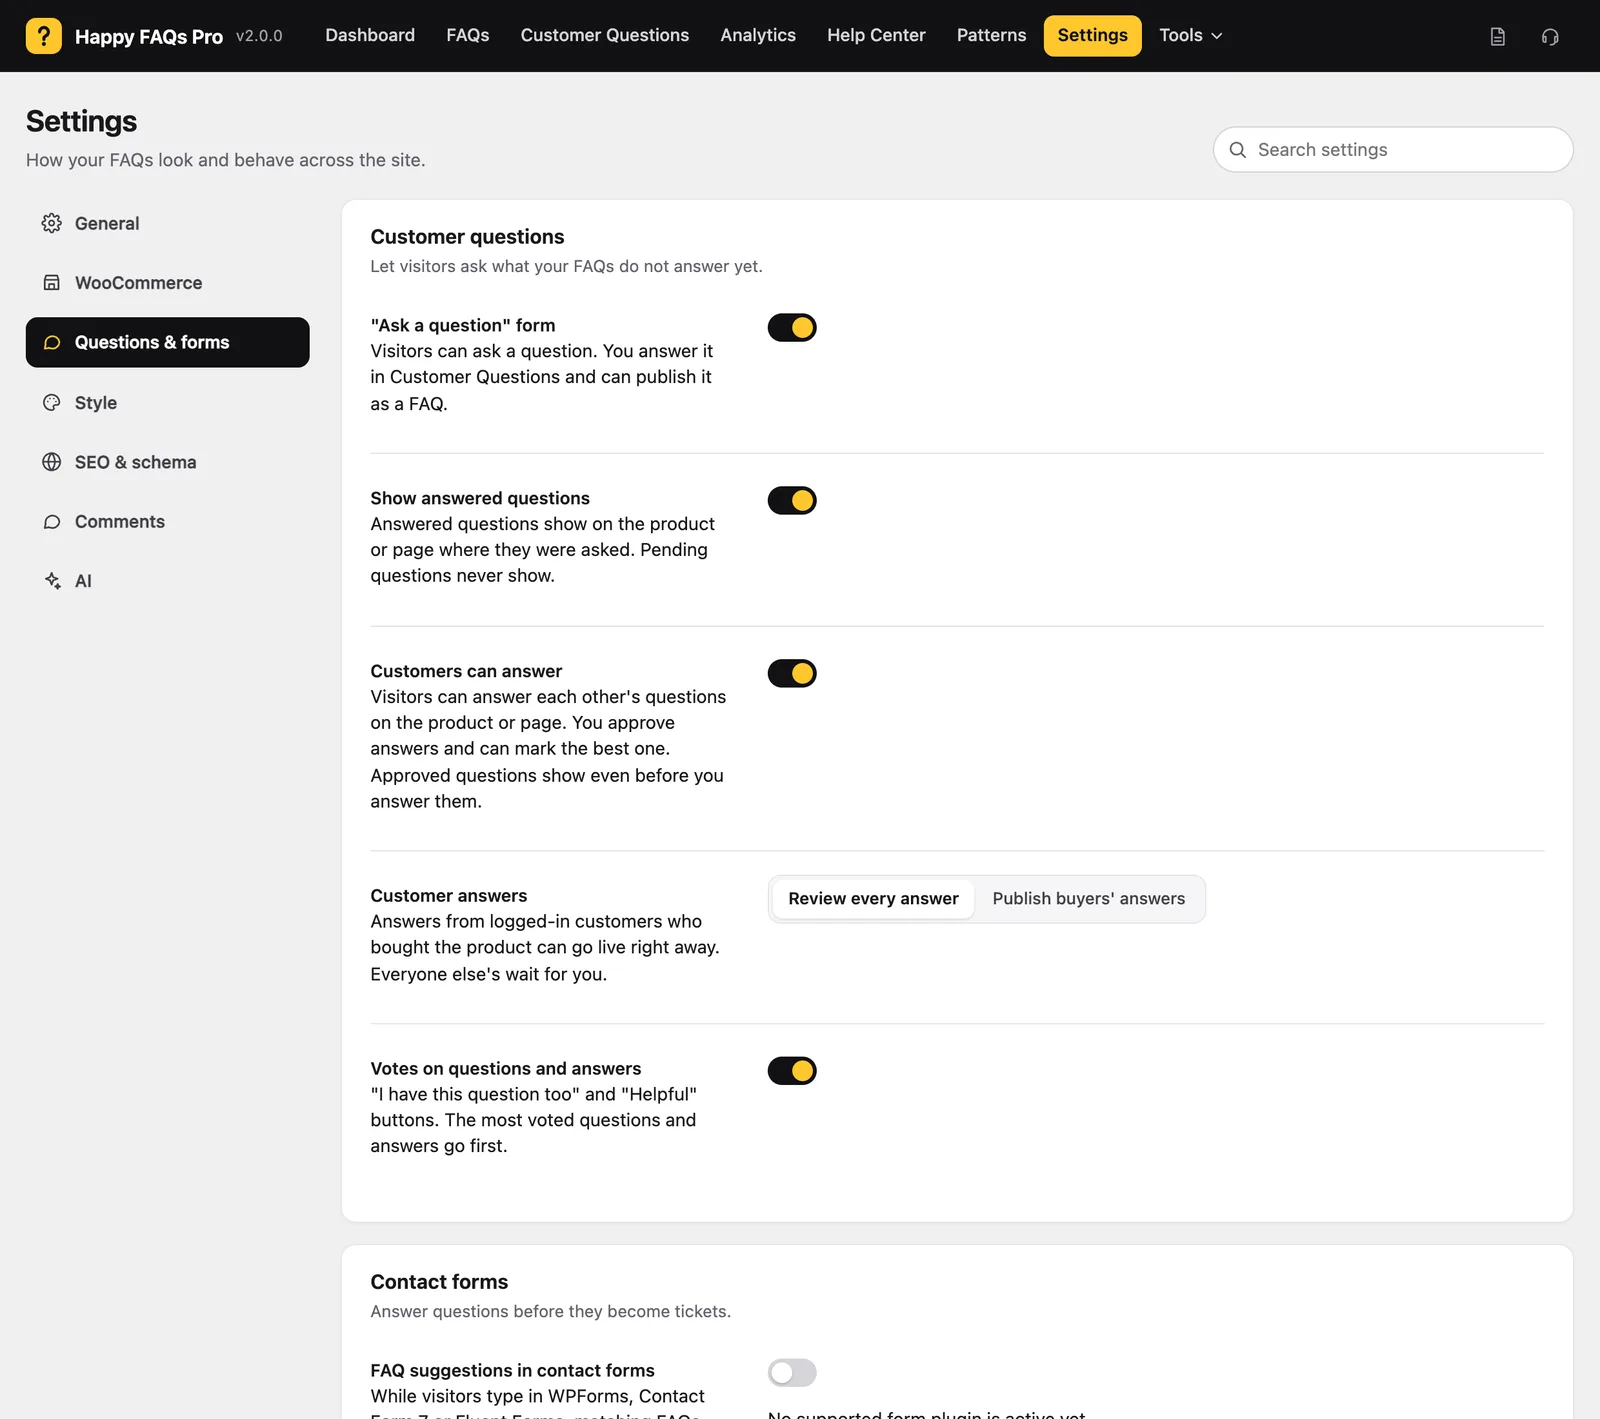Open the support headset icon

pos(1550,37)
